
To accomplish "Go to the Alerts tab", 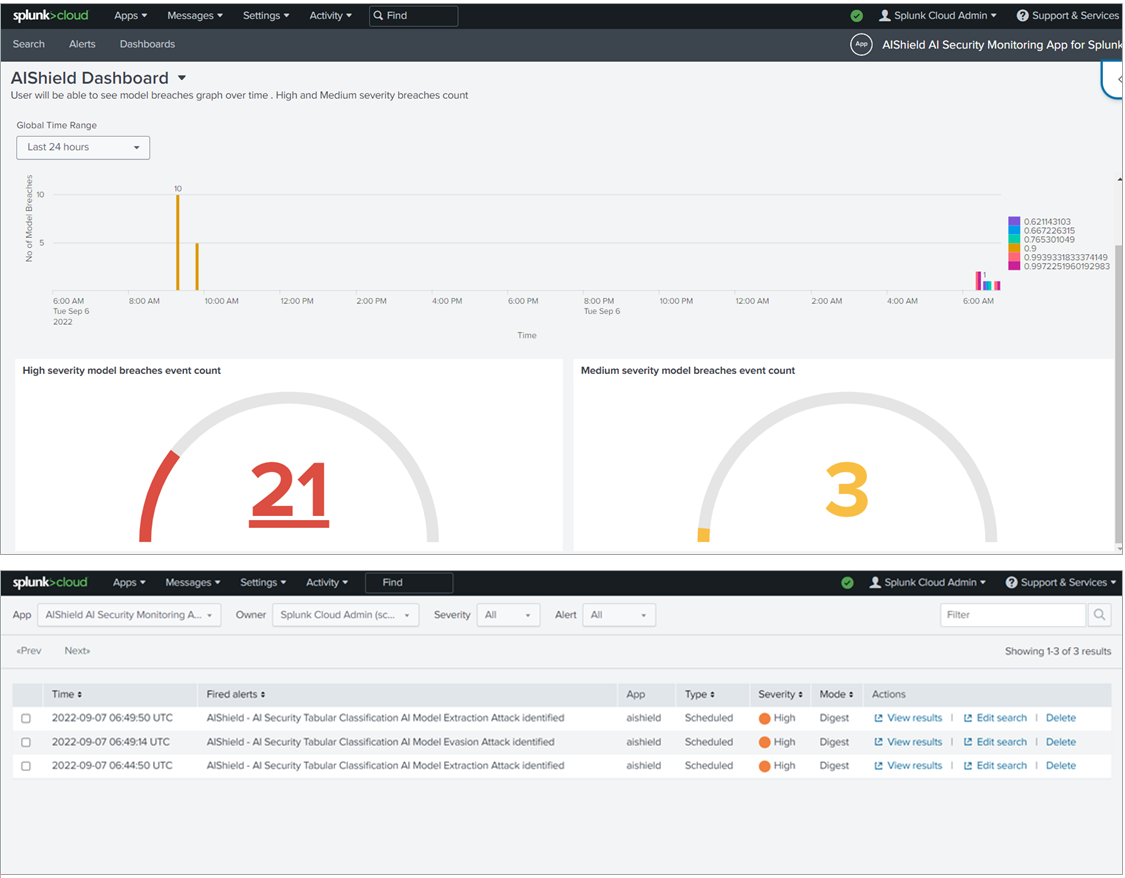I will point(82,44).
